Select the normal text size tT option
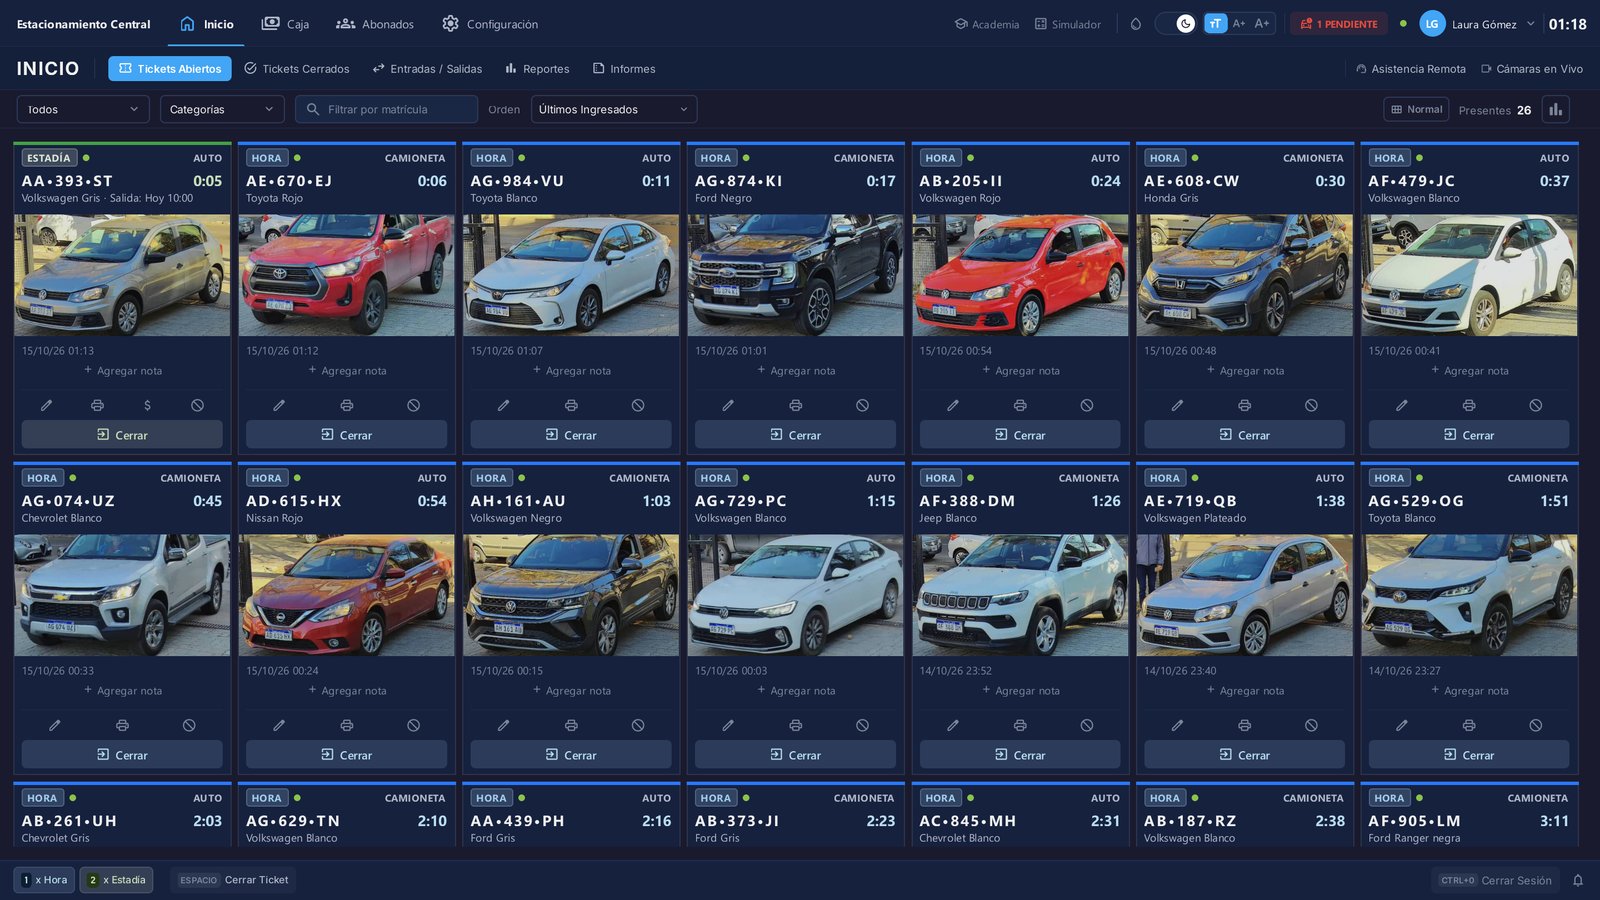The image size is (1600, 900). click(1215, 24)
